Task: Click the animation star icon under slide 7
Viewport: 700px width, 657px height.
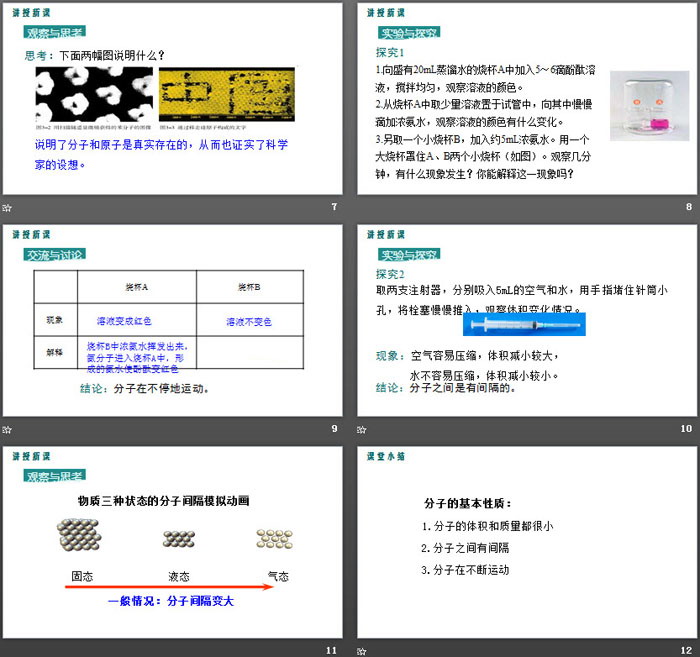Action: click(x=8, y=207)
